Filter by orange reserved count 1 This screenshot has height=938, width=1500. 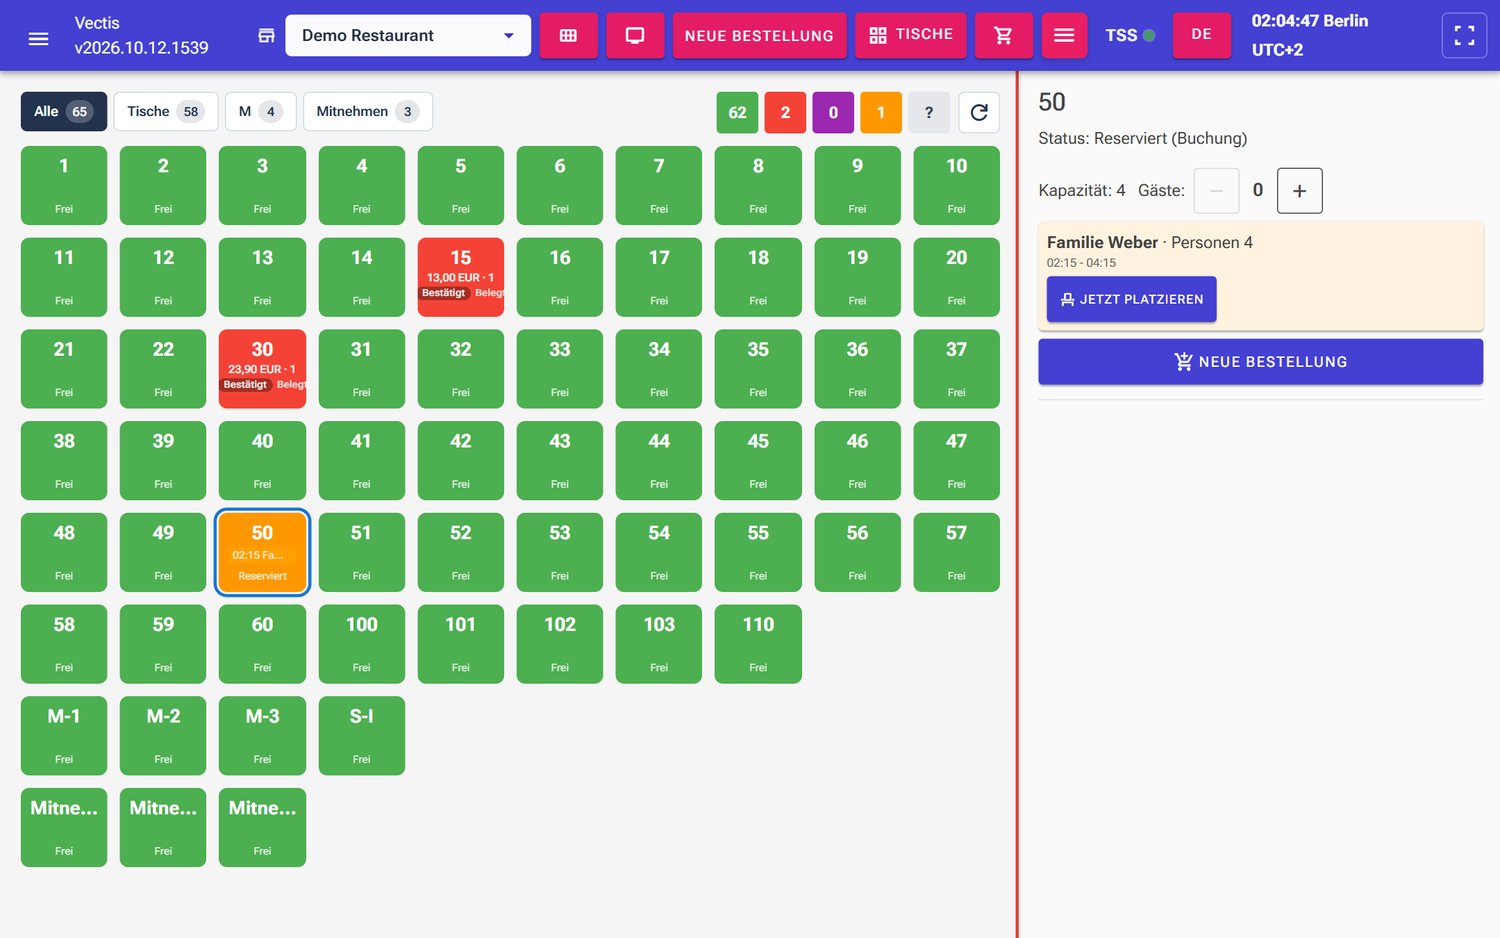point(881,112)
